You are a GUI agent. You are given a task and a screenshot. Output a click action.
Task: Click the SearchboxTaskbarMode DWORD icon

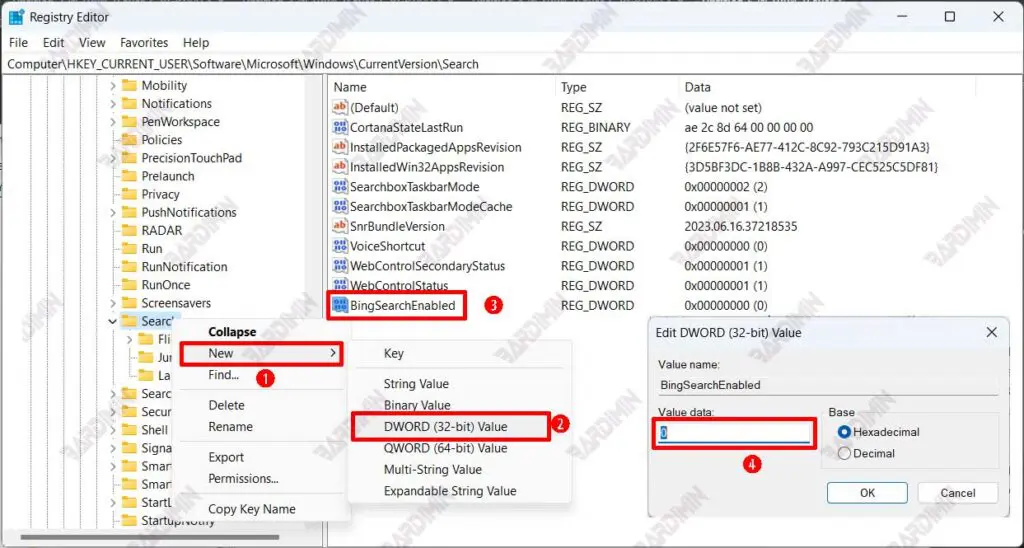[340, 186]
